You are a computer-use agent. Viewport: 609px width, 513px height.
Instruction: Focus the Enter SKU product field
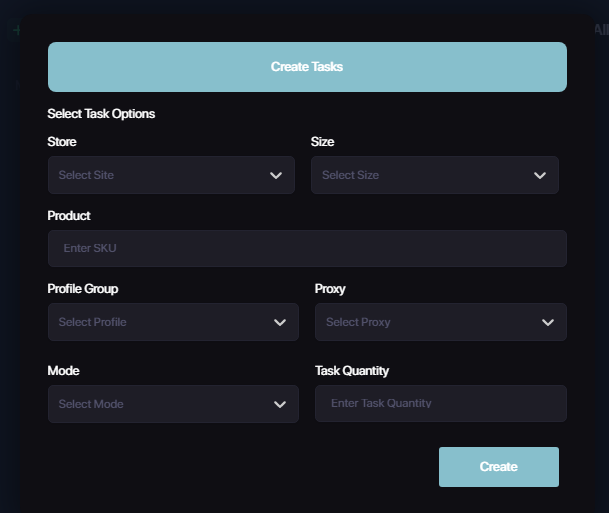307,248
